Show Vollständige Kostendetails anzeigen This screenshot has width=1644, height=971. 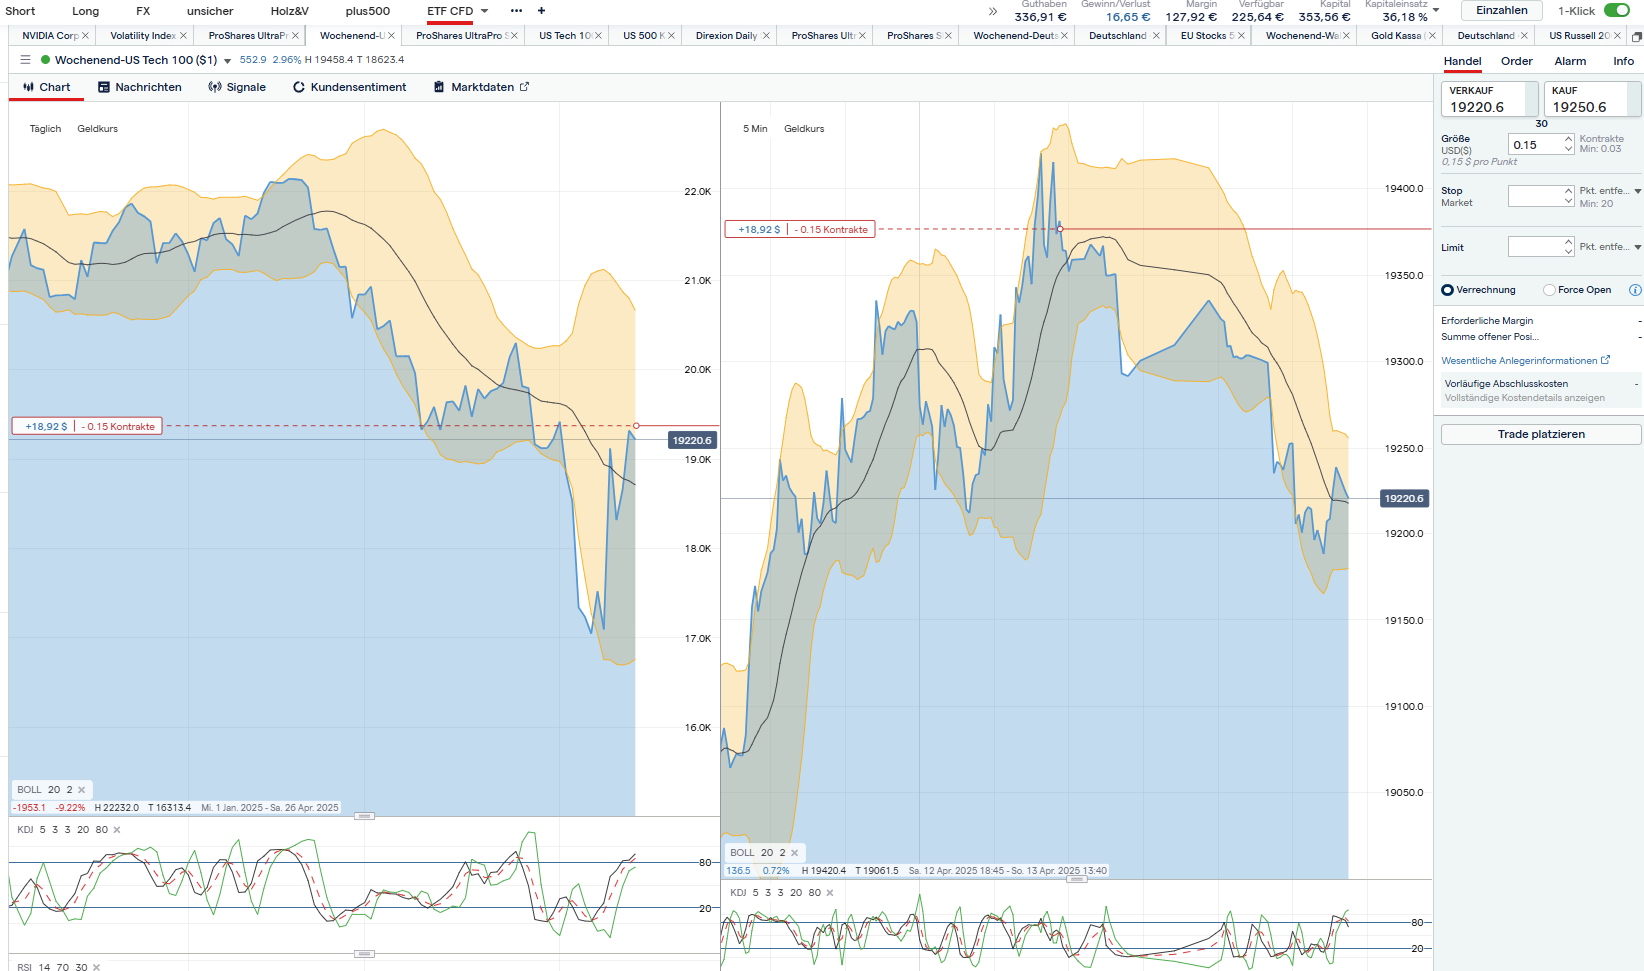click(1524, 398)
